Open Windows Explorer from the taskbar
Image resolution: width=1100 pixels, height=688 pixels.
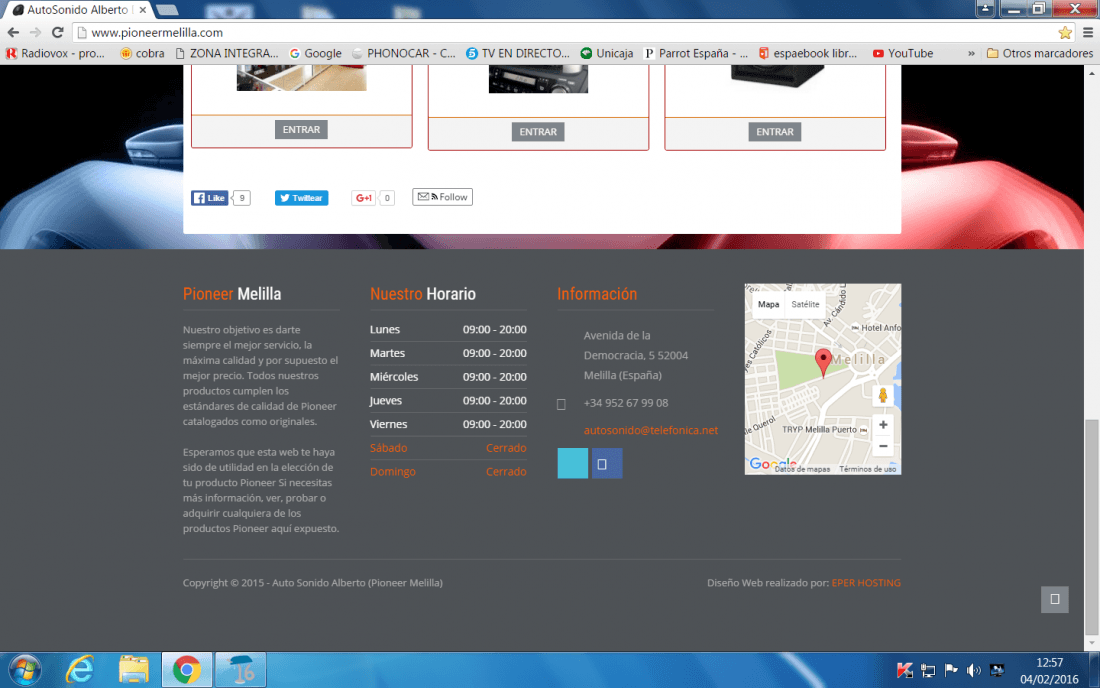(133, 670)
